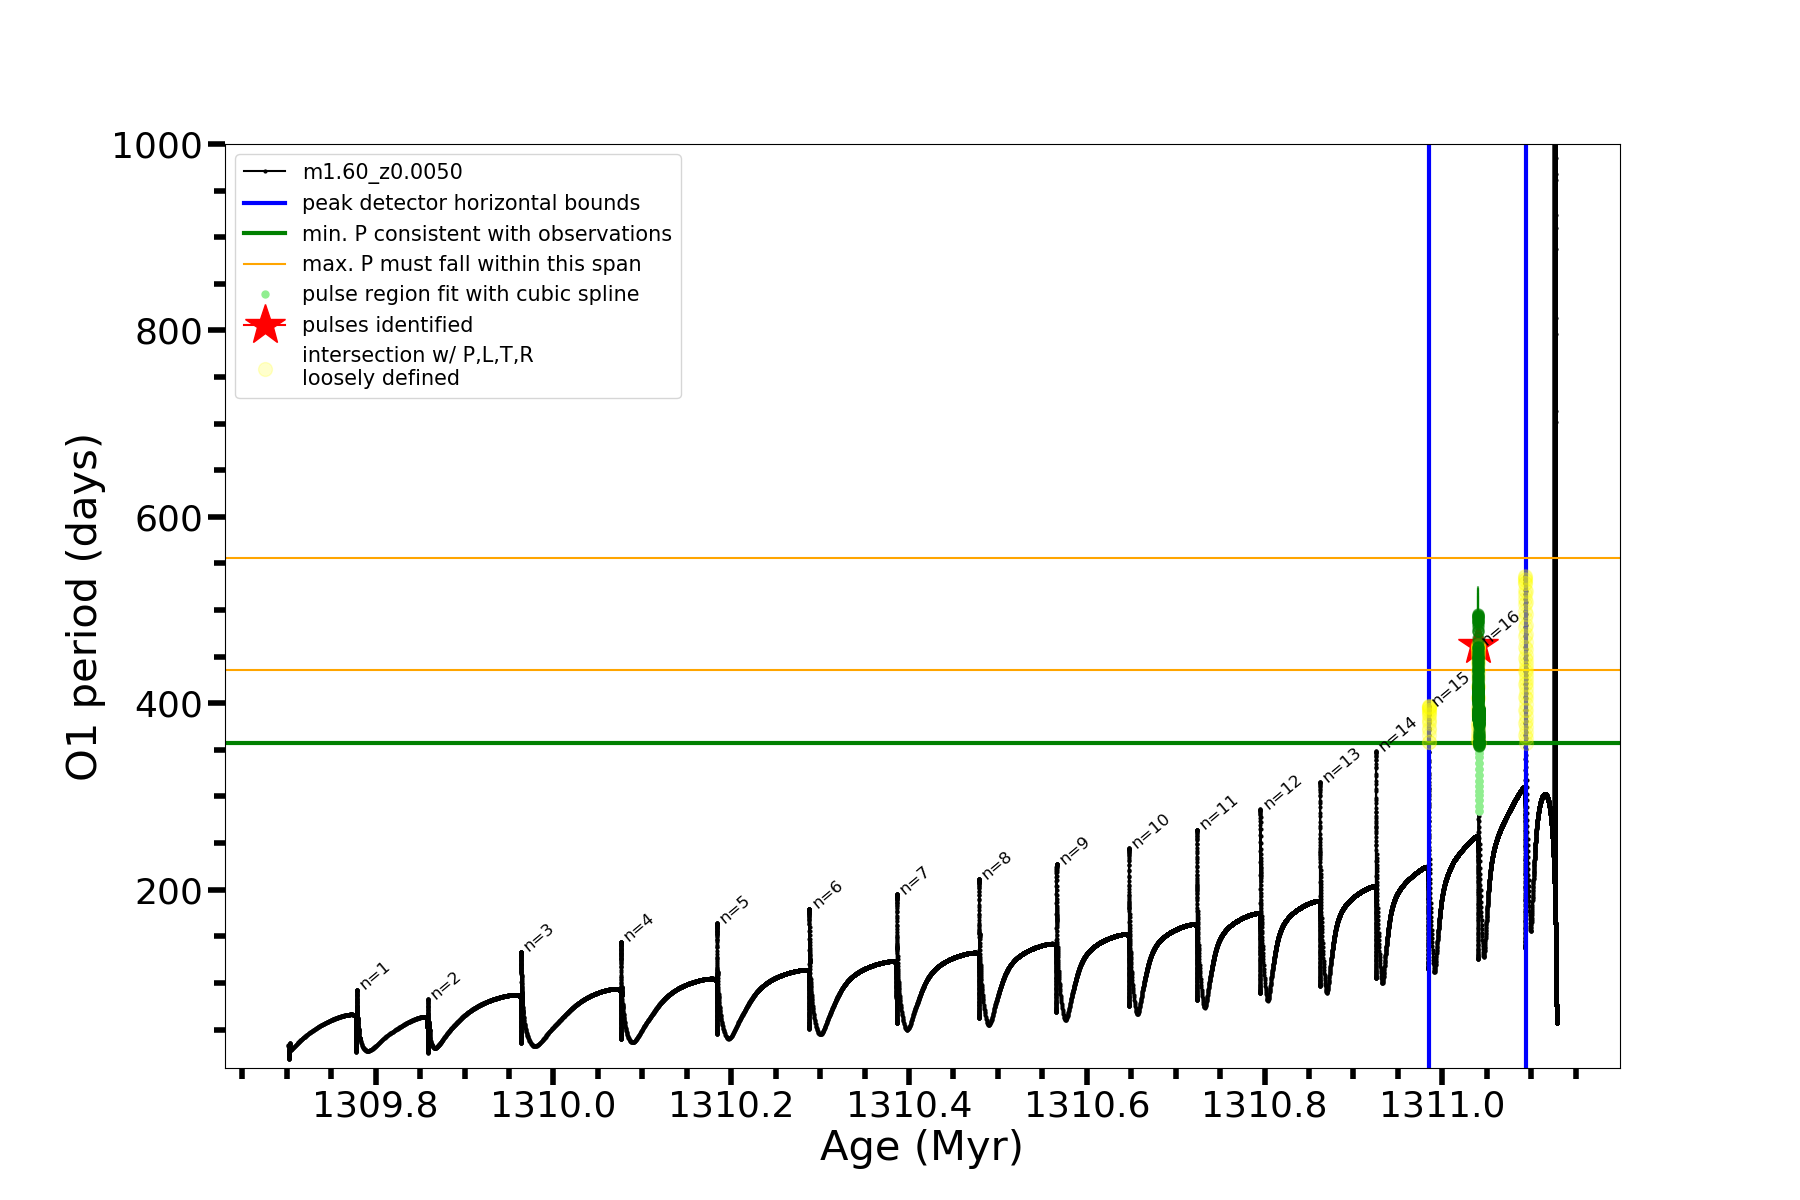Click the red star marker on the plot
The height and width of the screenshot is (1200, 1800).
coord(1477,646)
